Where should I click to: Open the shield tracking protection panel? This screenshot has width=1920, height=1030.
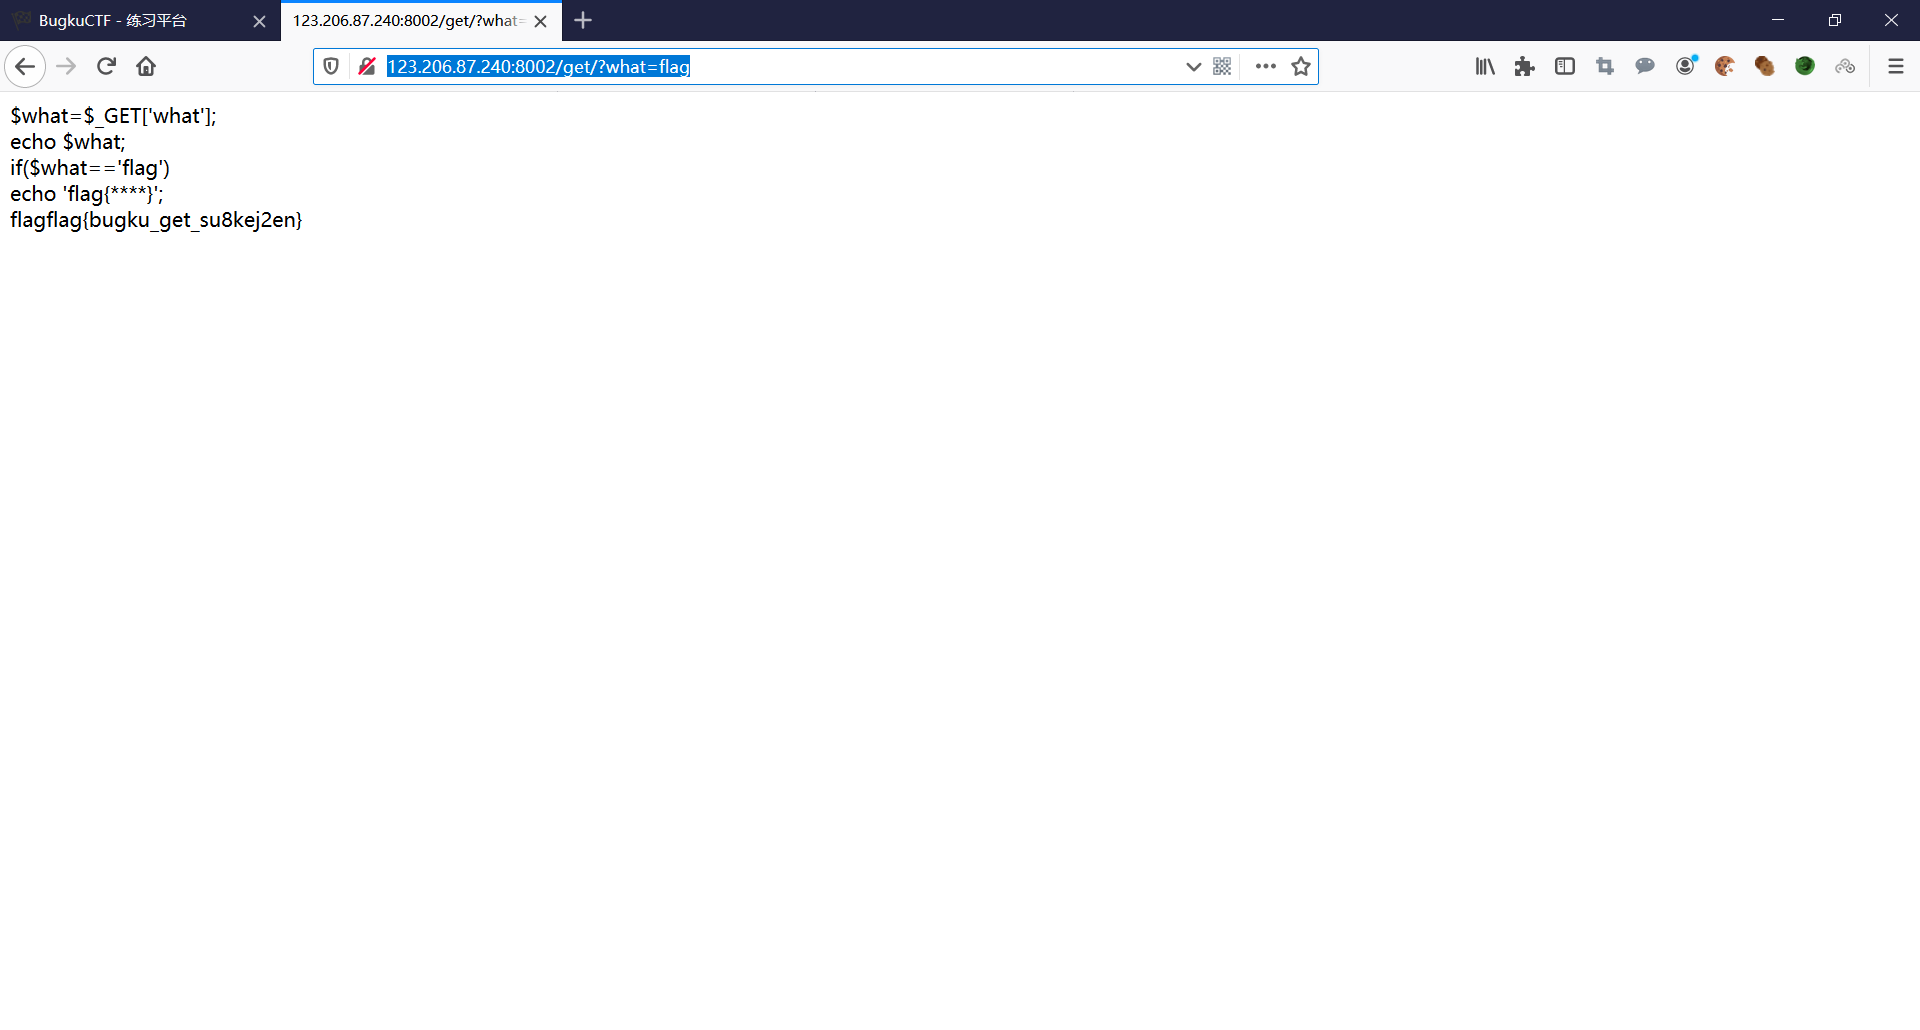331,66
